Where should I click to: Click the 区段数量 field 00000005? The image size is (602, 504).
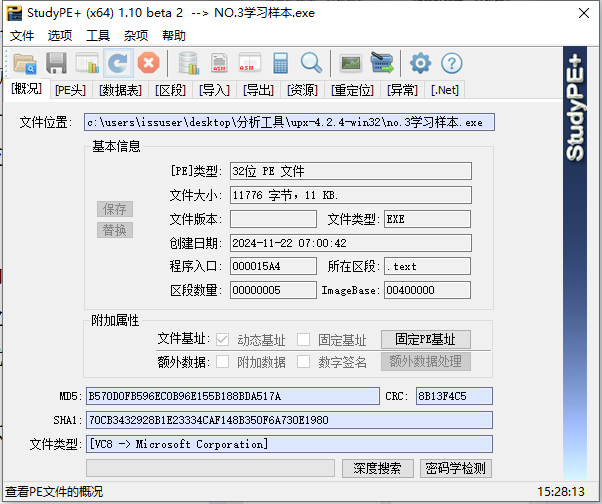coord(273,290)
